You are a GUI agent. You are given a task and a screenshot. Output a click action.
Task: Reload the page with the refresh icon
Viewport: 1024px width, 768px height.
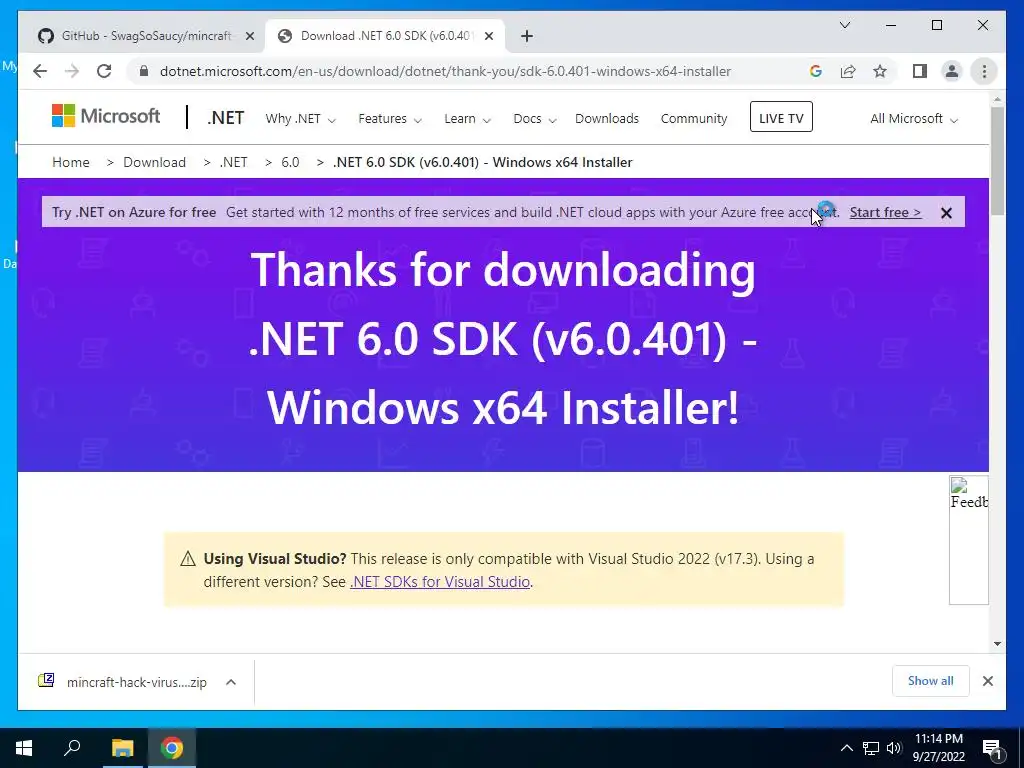click(x=104, y=71)
